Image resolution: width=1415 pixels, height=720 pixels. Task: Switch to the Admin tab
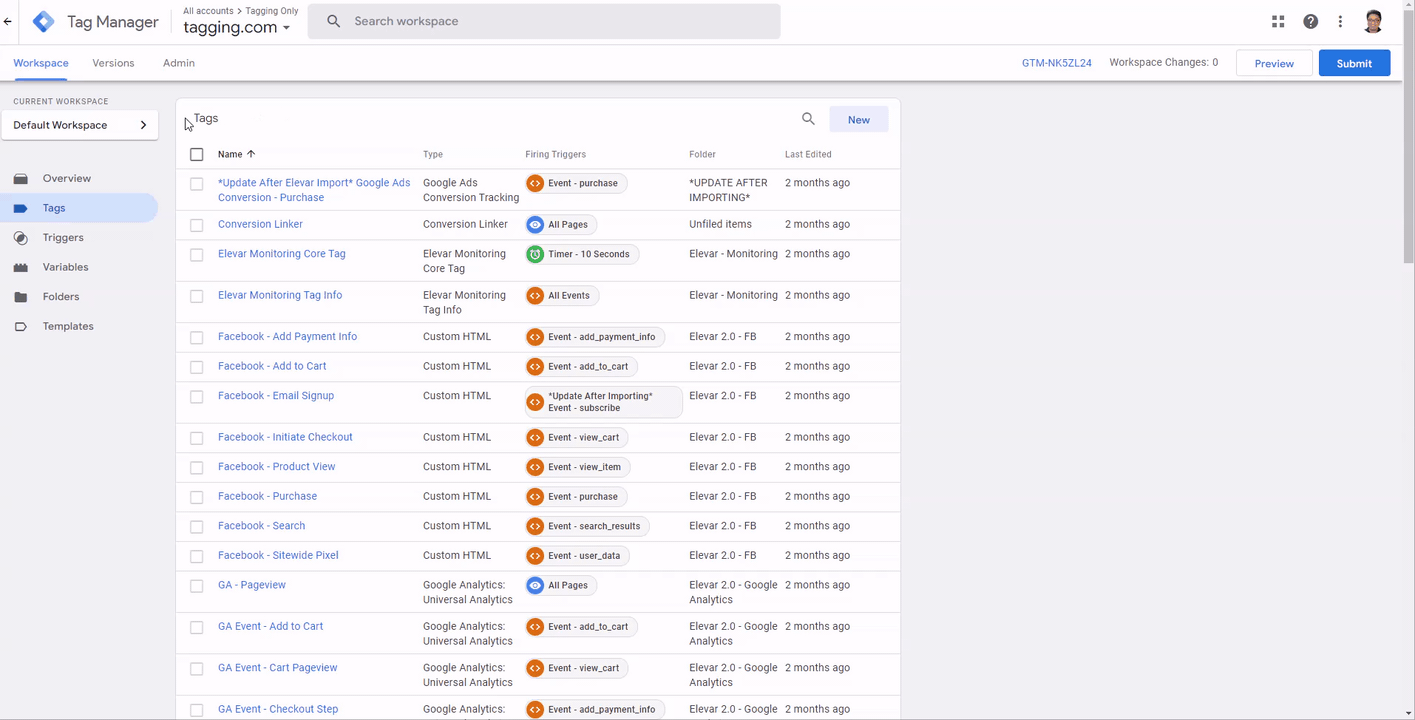click(179, 63)
